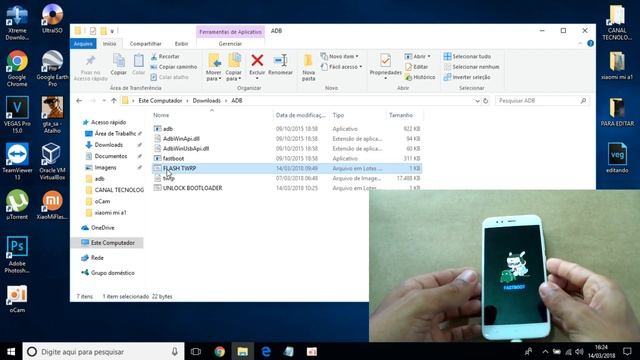
Task: Switch to the Exibir tab
Action: coord(181,44)
